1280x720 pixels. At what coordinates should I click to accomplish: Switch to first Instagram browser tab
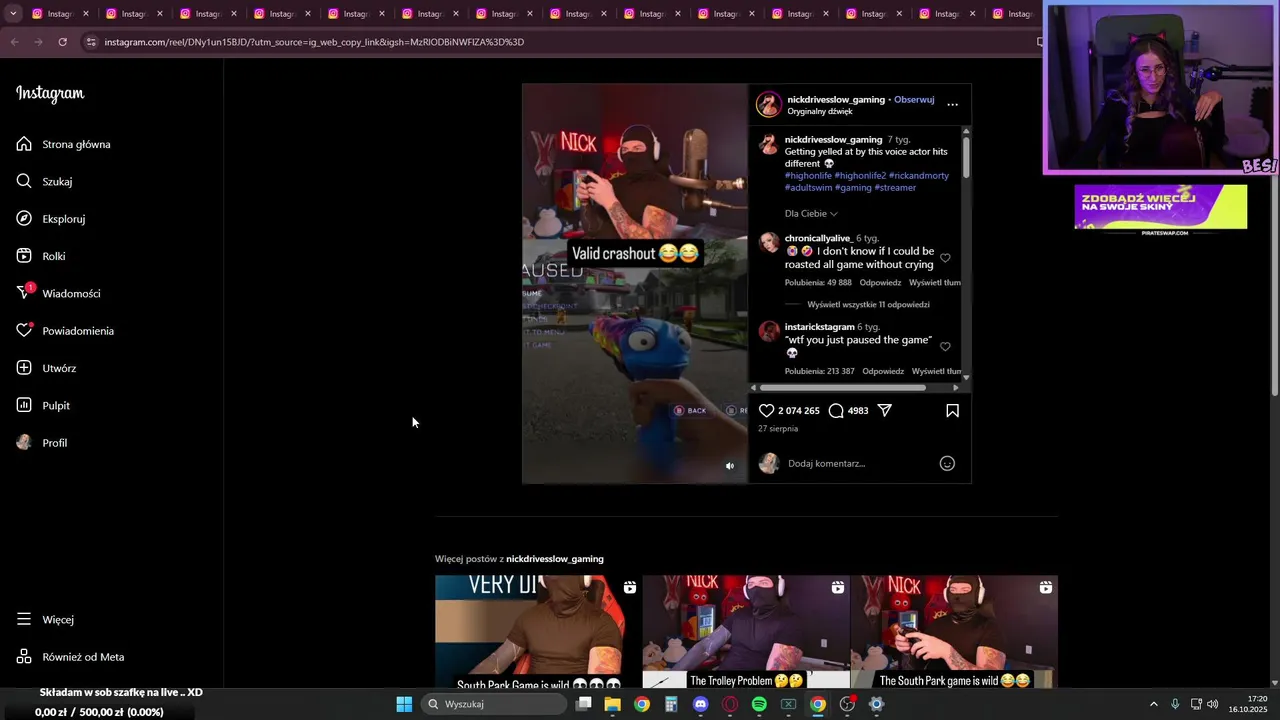pos(61,14)
